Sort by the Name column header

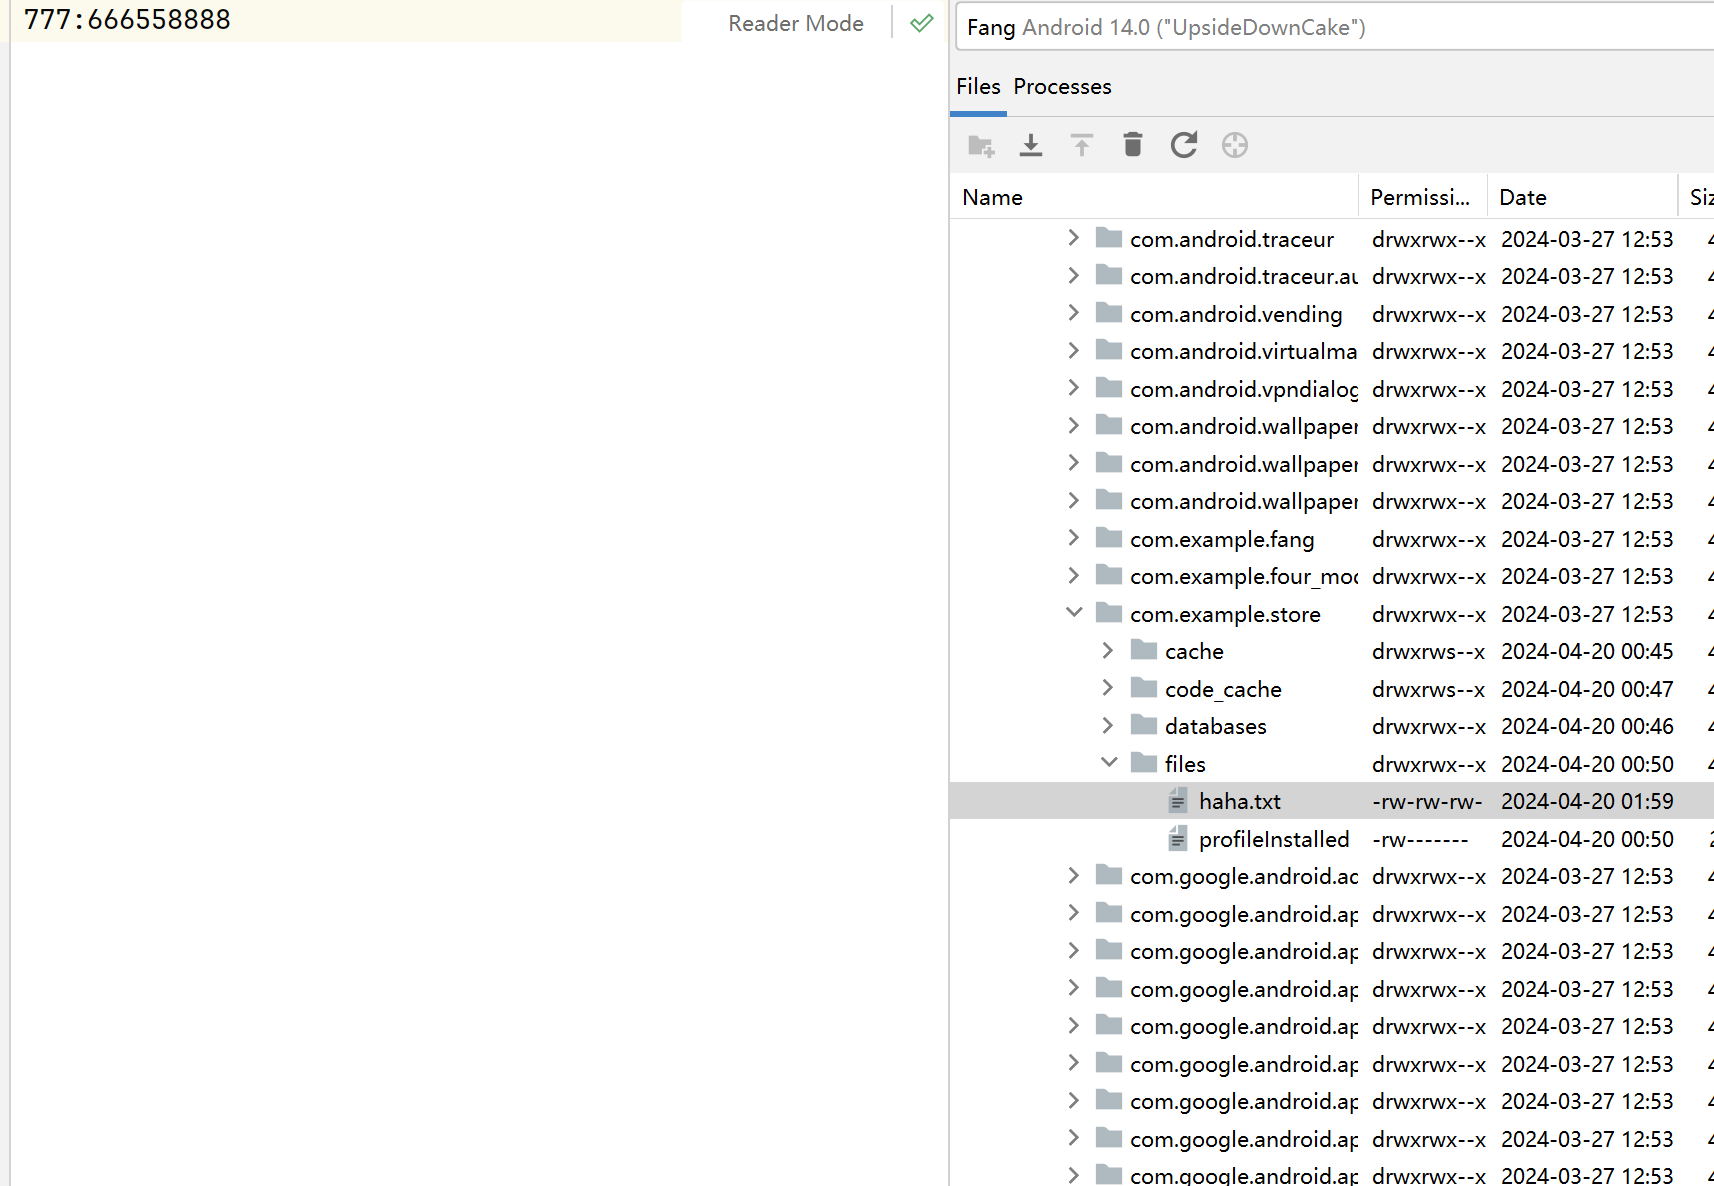click(x=1155, y=197)
